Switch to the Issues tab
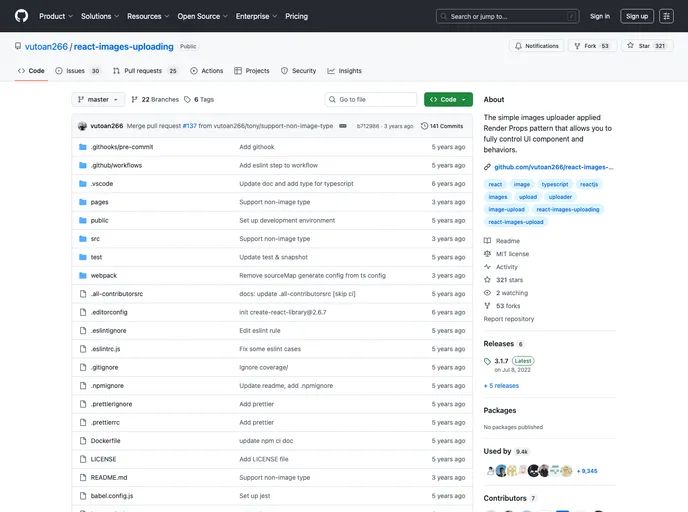The width and height of the screenshot is (688, 512). [x=78, y=71]
